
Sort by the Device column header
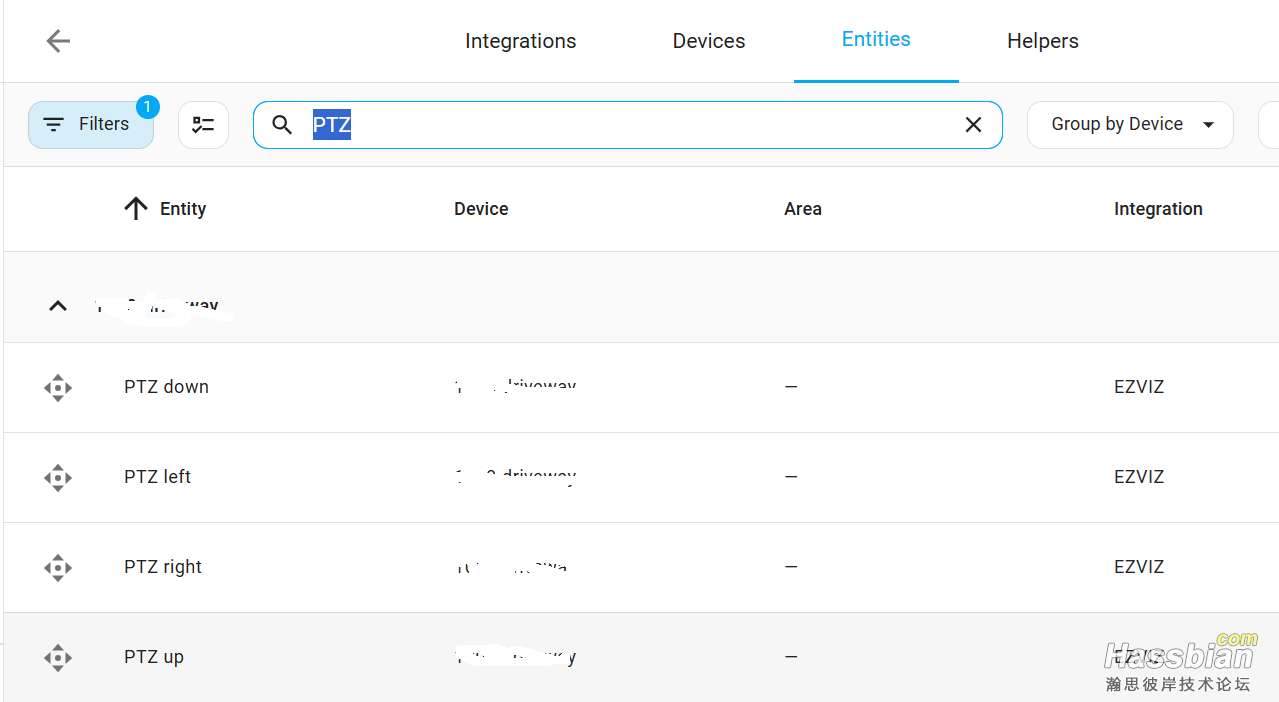pos(481,209)
